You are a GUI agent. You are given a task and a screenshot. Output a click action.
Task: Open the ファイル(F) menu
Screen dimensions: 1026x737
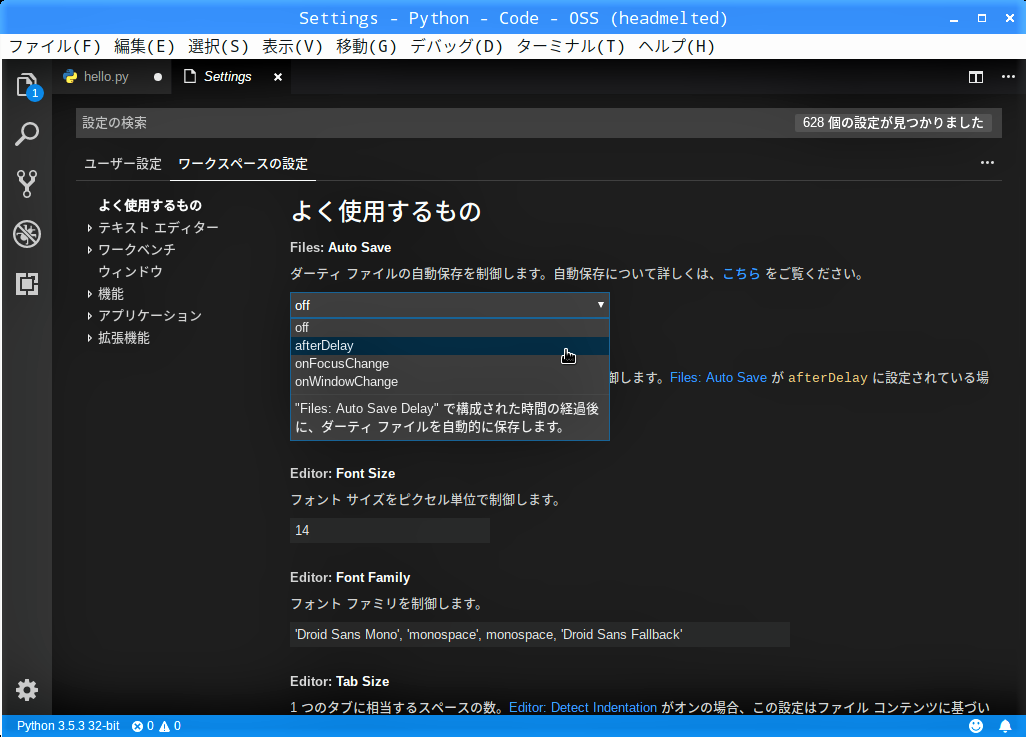pos(55,46)
